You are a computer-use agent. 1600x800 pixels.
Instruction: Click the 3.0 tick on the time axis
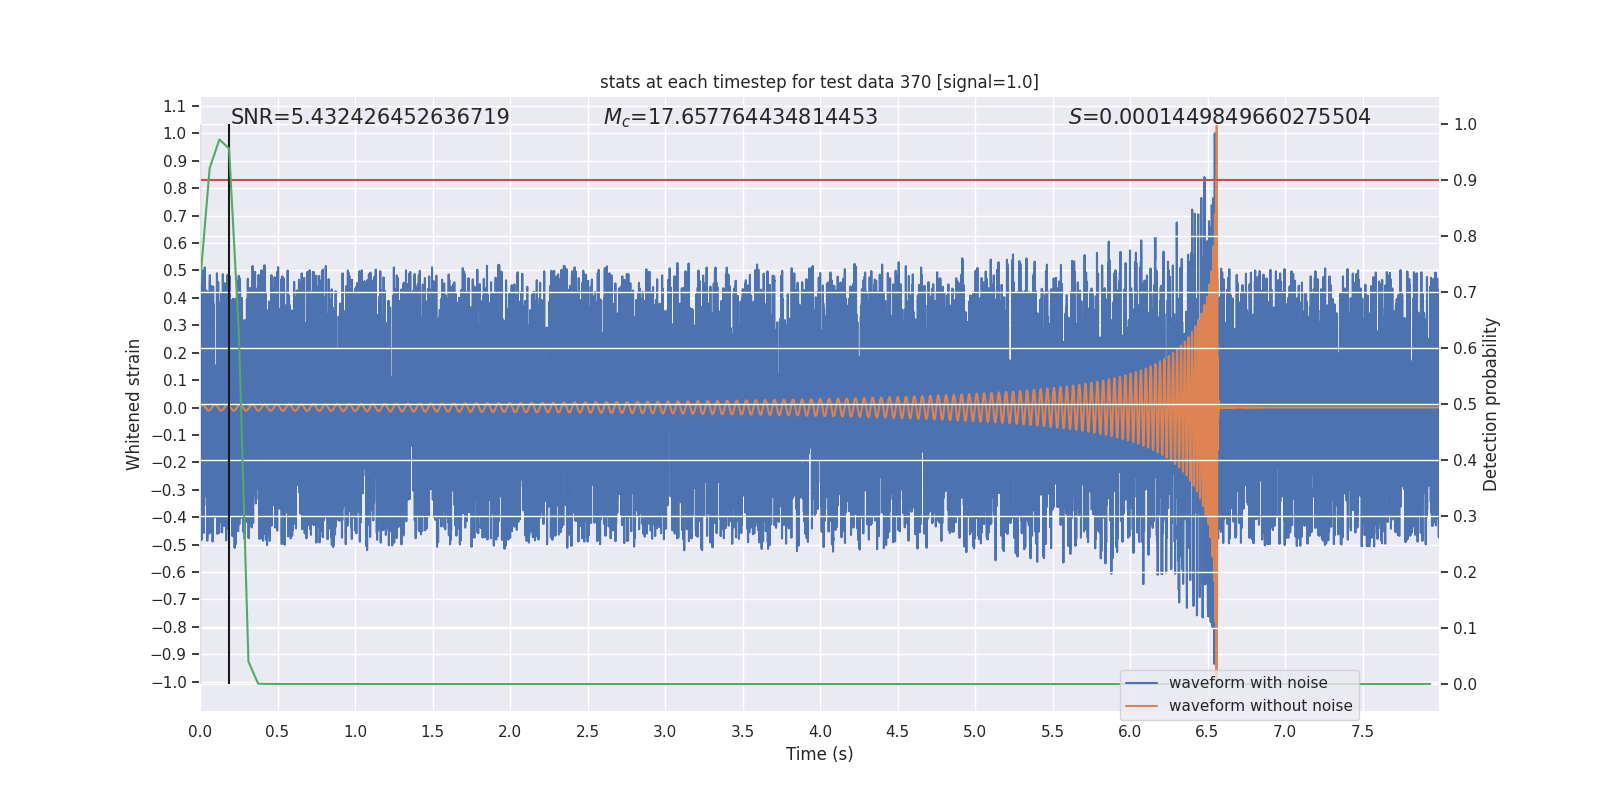tap(665, 731)
